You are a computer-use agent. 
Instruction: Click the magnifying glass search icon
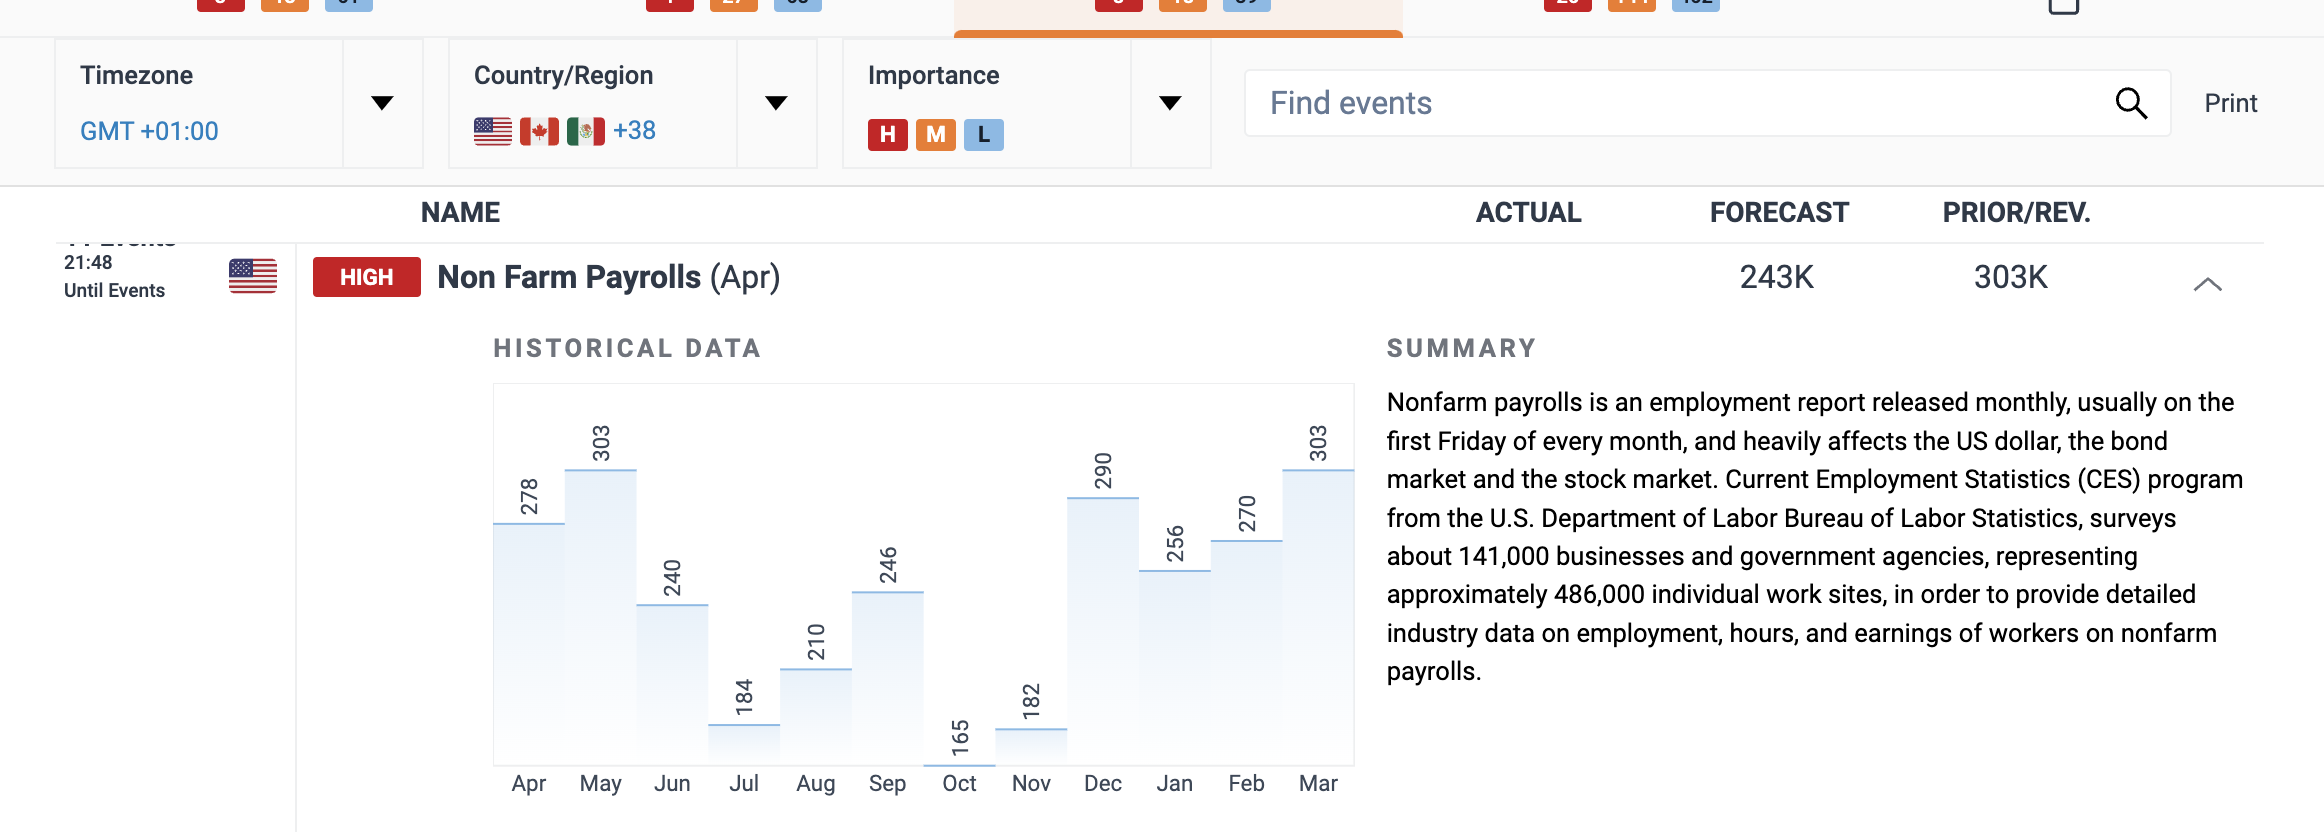(x=2131, y=103)
